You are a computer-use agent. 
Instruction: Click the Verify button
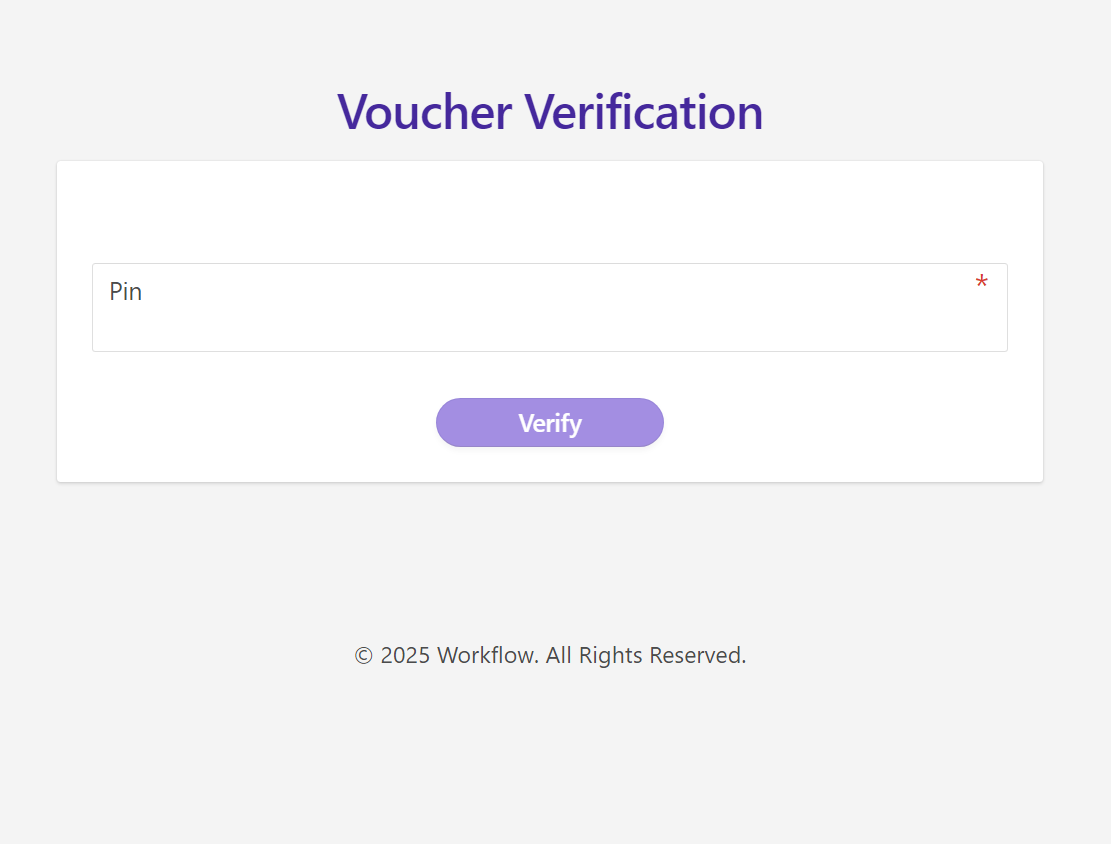[549, 423]
